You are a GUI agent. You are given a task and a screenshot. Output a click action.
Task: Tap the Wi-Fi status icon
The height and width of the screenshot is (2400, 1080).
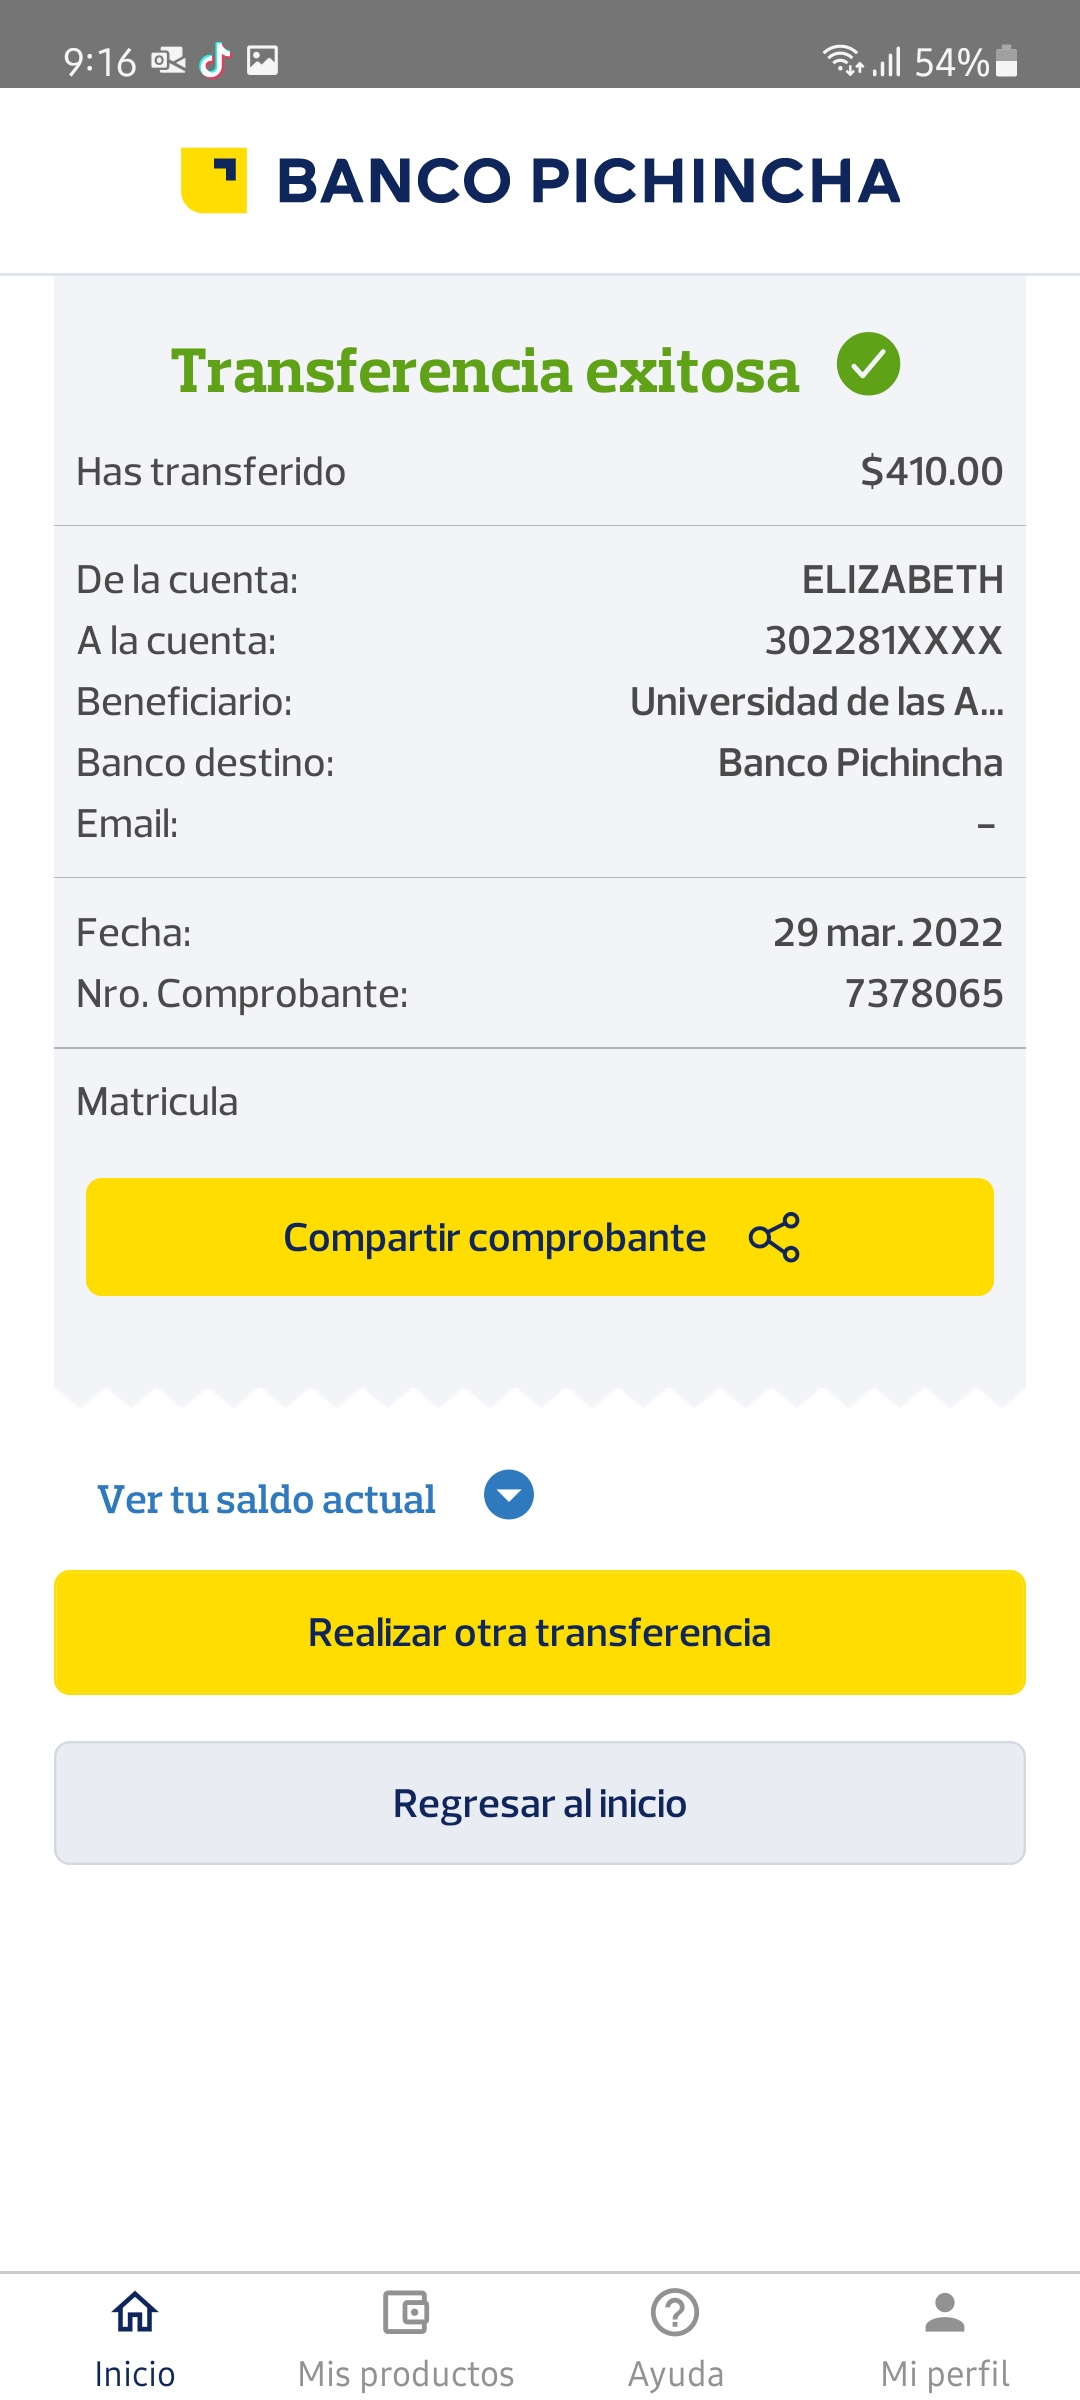(x=842, y=61)
